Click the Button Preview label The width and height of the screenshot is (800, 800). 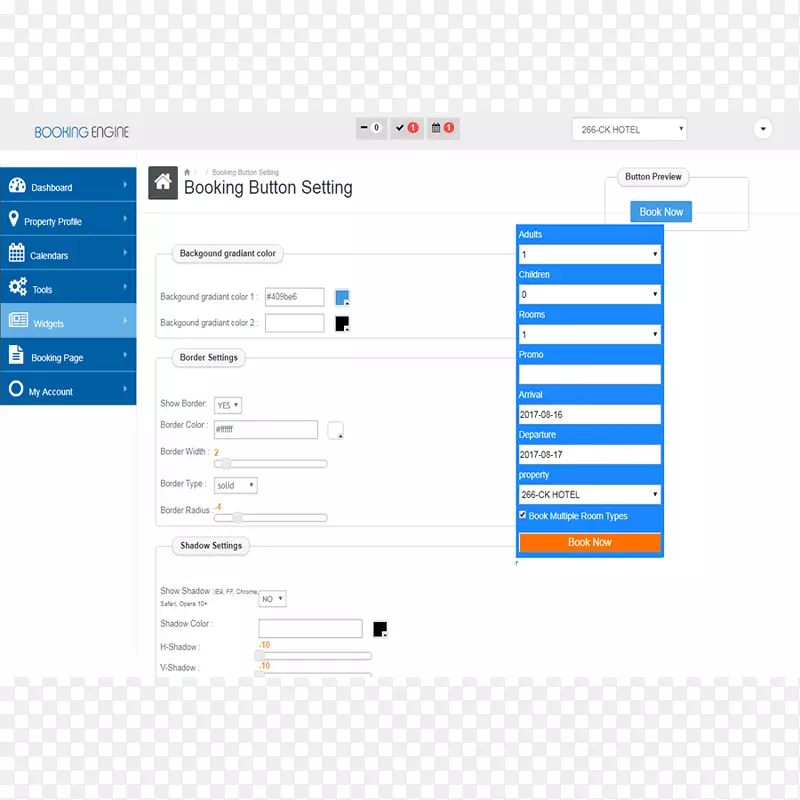[653, 177]
